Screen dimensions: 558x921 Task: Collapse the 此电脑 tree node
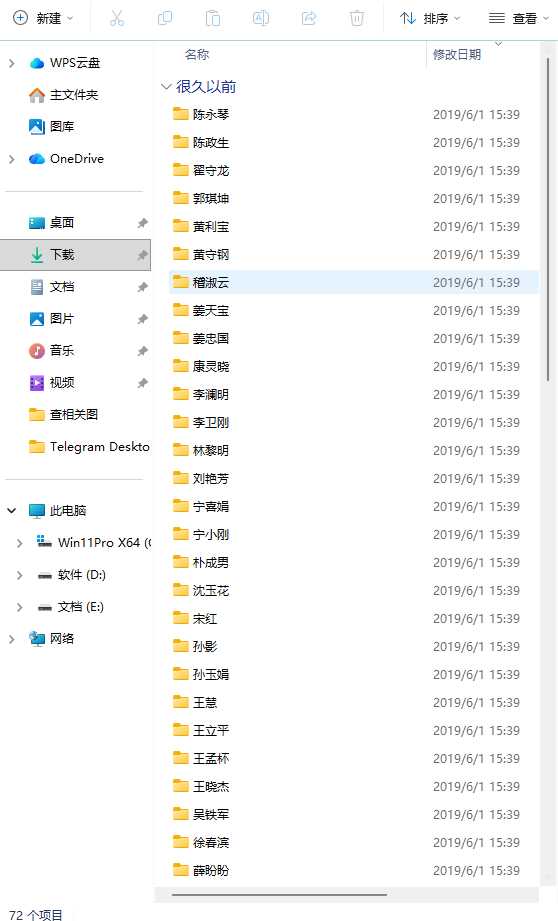tap(12, 510)
